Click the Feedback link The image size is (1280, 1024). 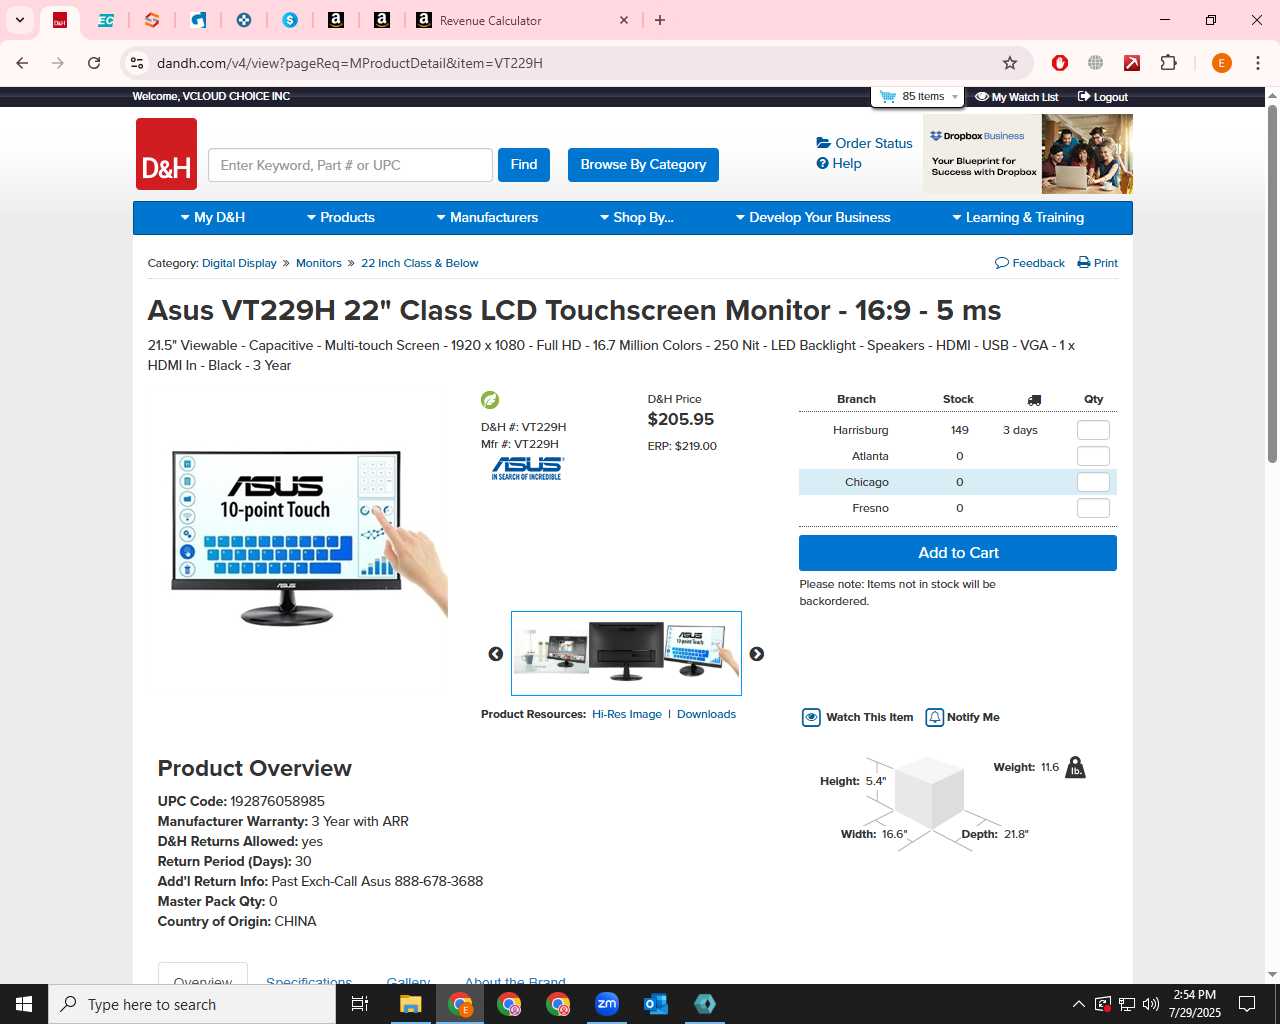[x=1030, y=263]
